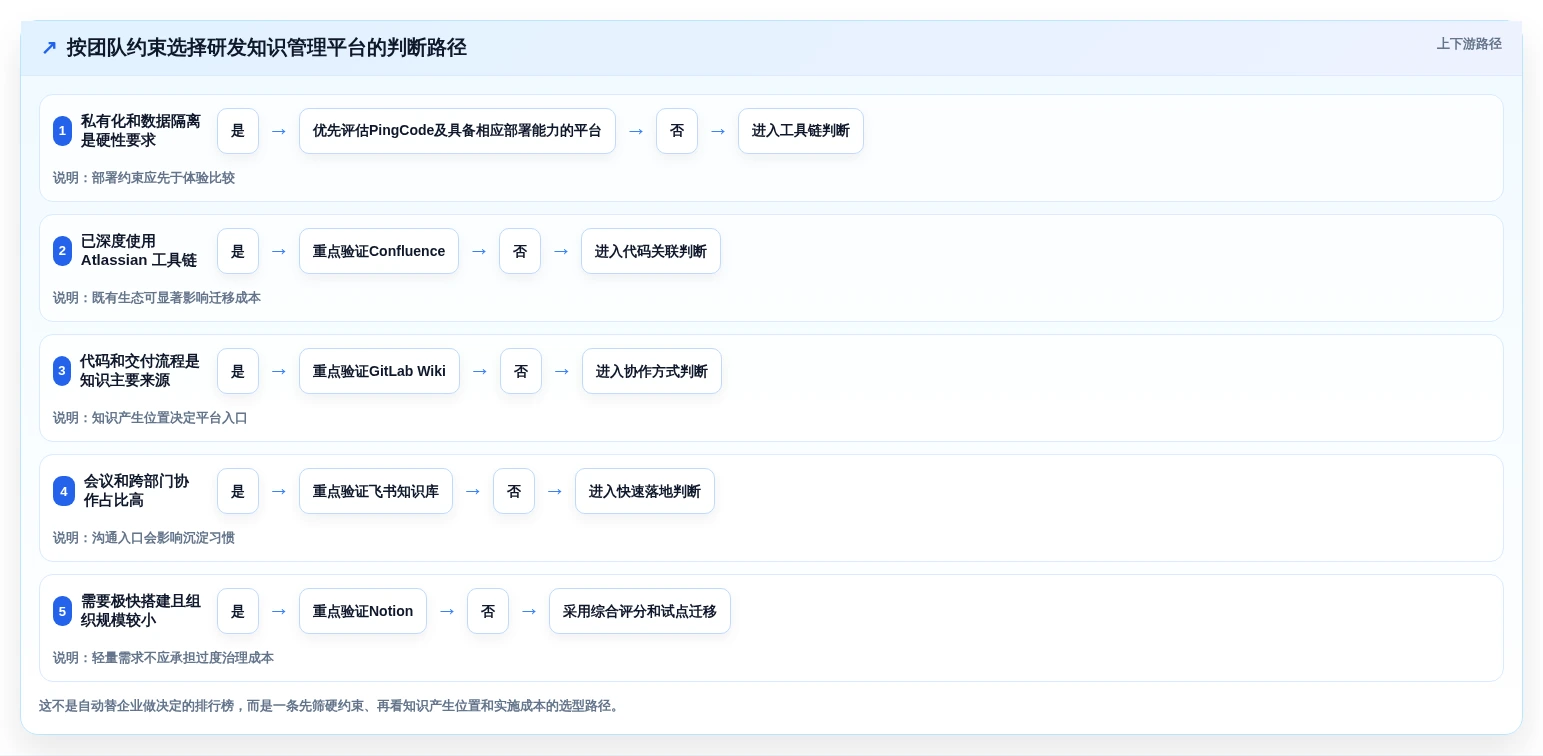The image size is (1543, 756).
Task: Click the question 会议和跨部门协作占比高
Action: coord(136,491)
